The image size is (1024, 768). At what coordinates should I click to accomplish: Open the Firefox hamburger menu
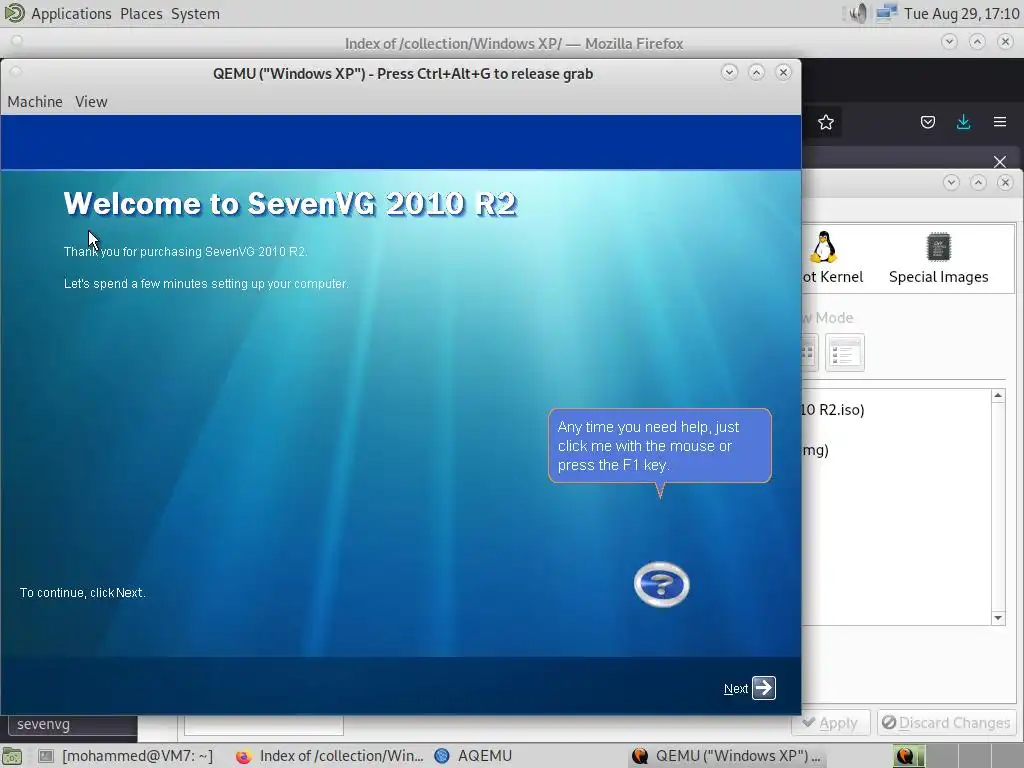(999, 122)
